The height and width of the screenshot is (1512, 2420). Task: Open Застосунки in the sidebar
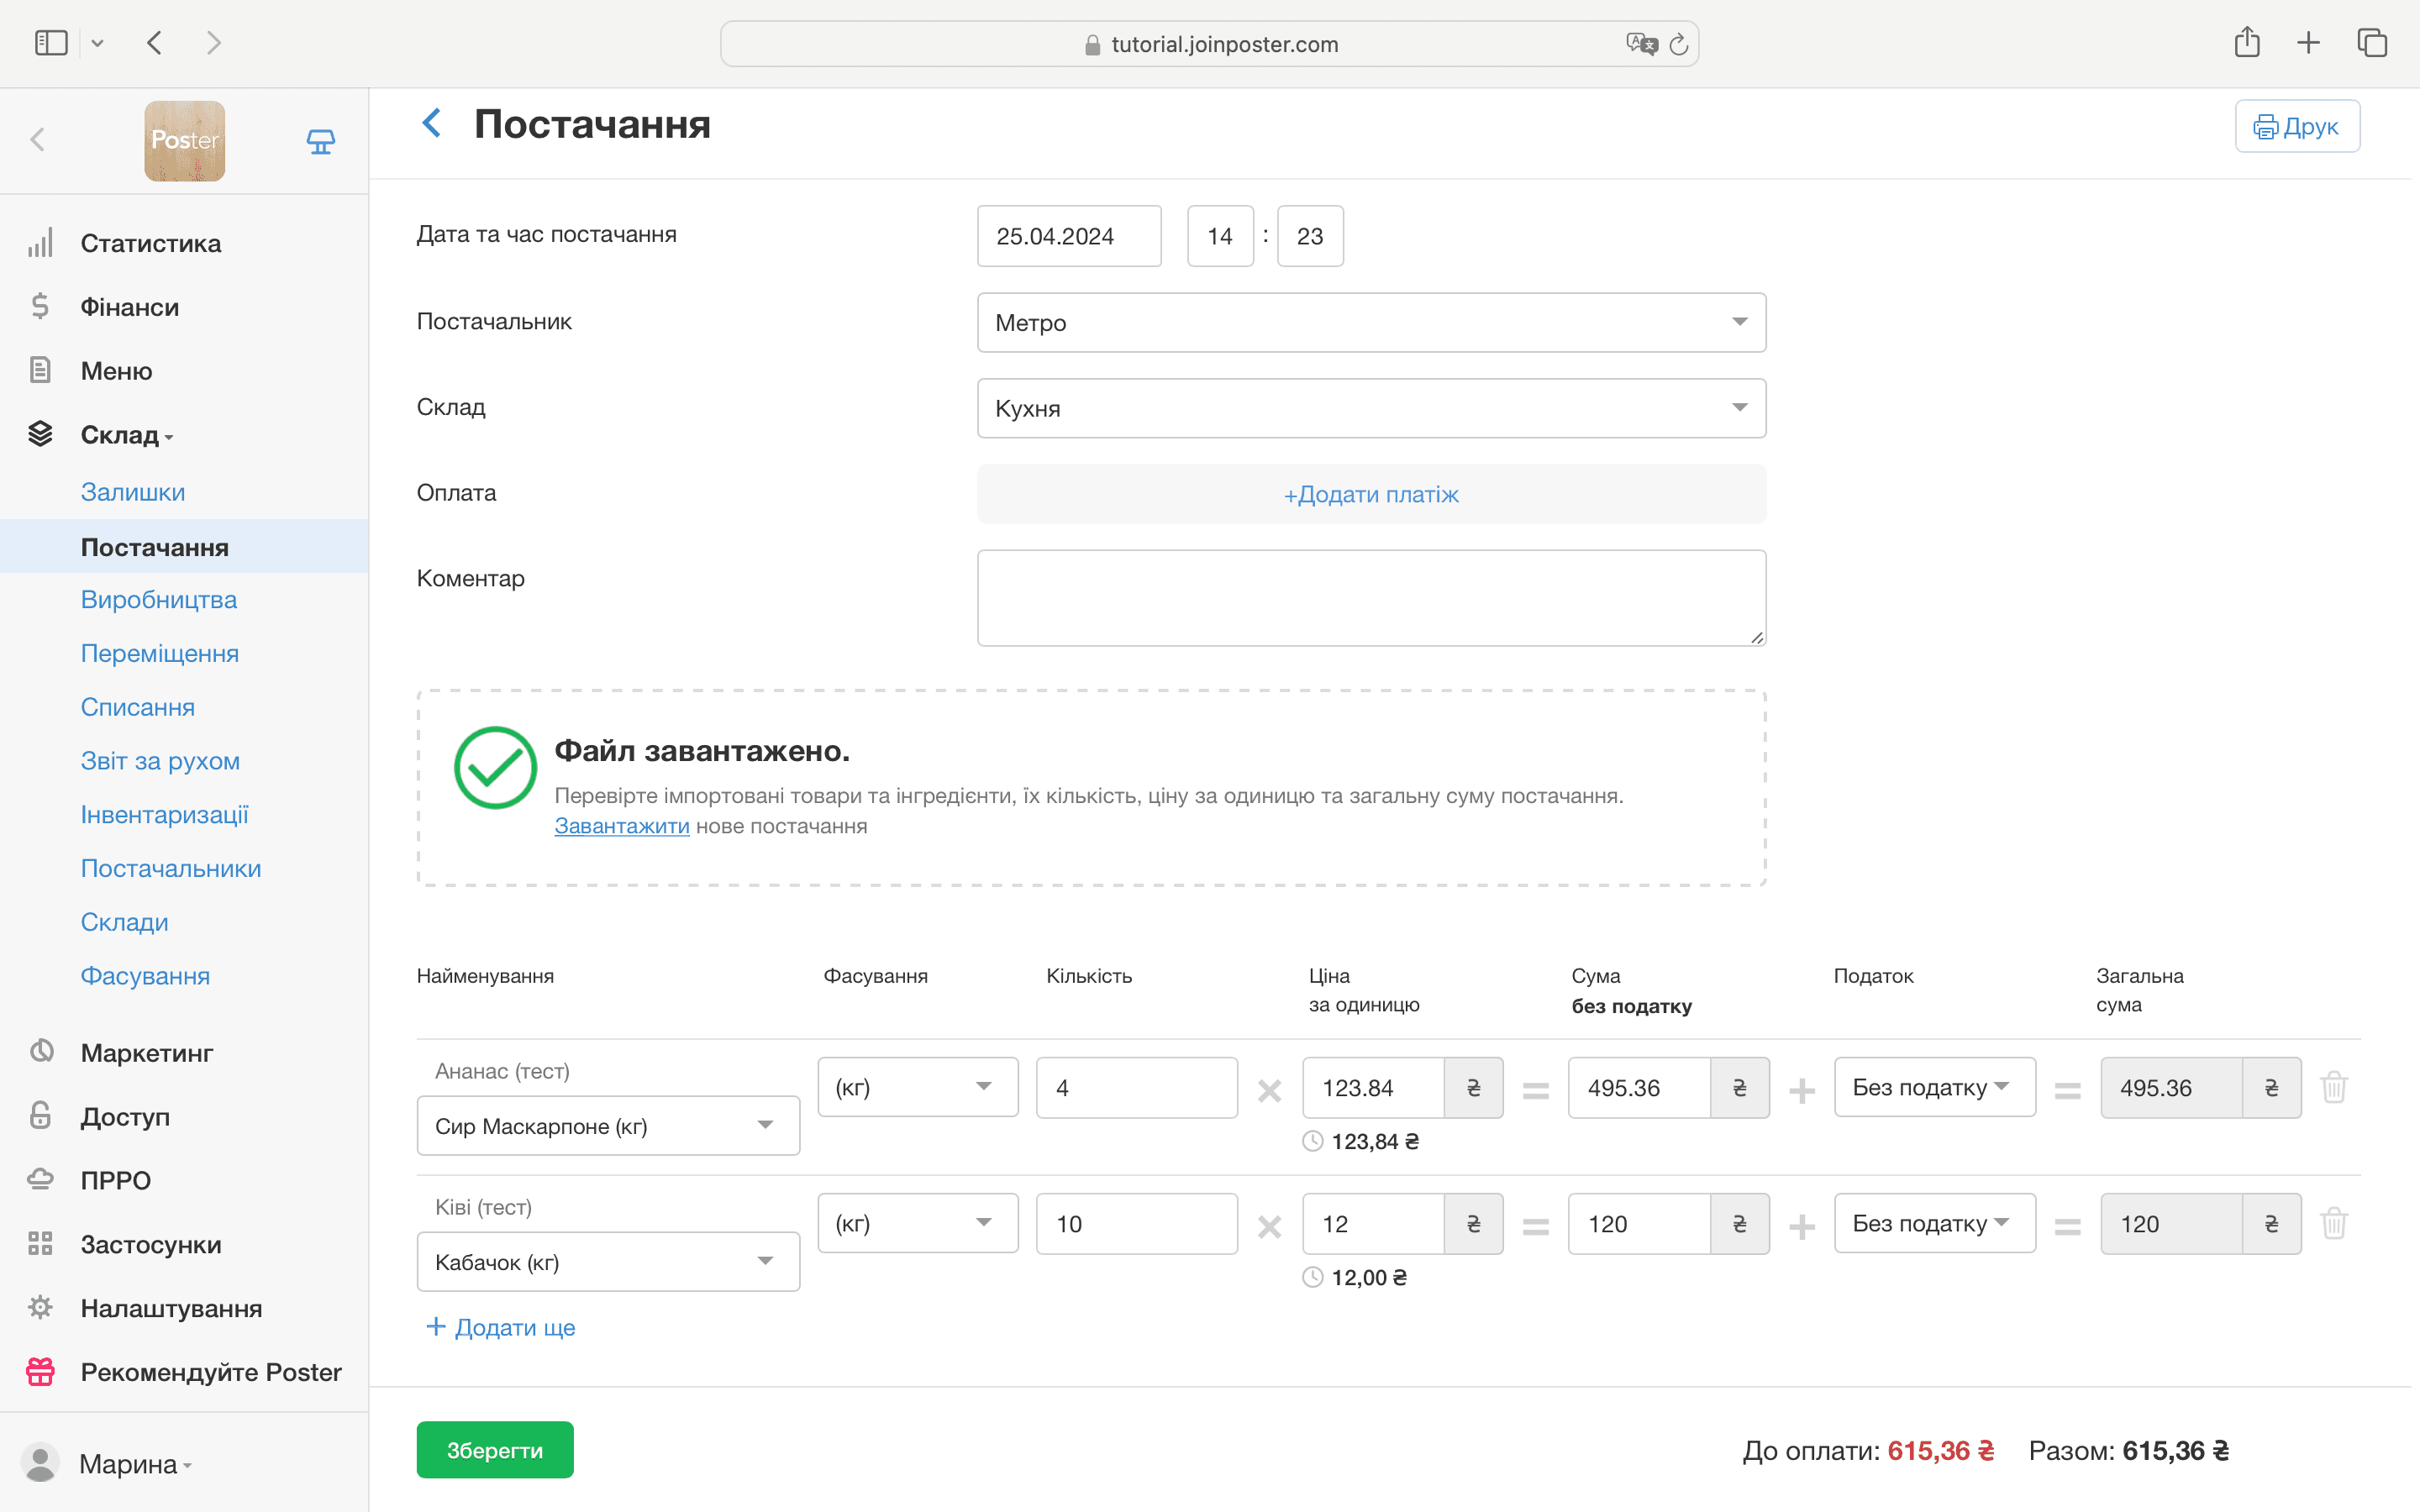click(x=151, y=1245)
